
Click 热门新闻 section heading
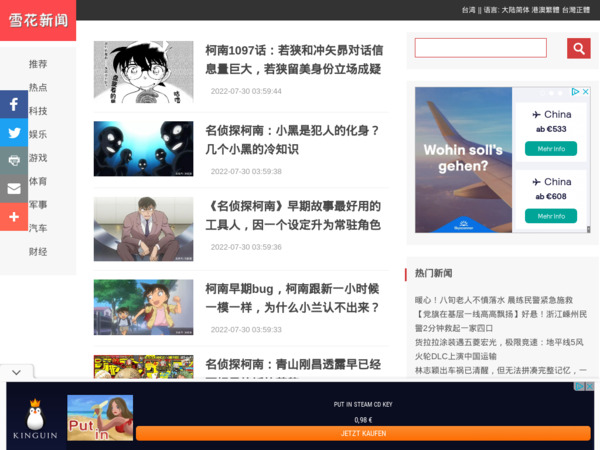434,273
